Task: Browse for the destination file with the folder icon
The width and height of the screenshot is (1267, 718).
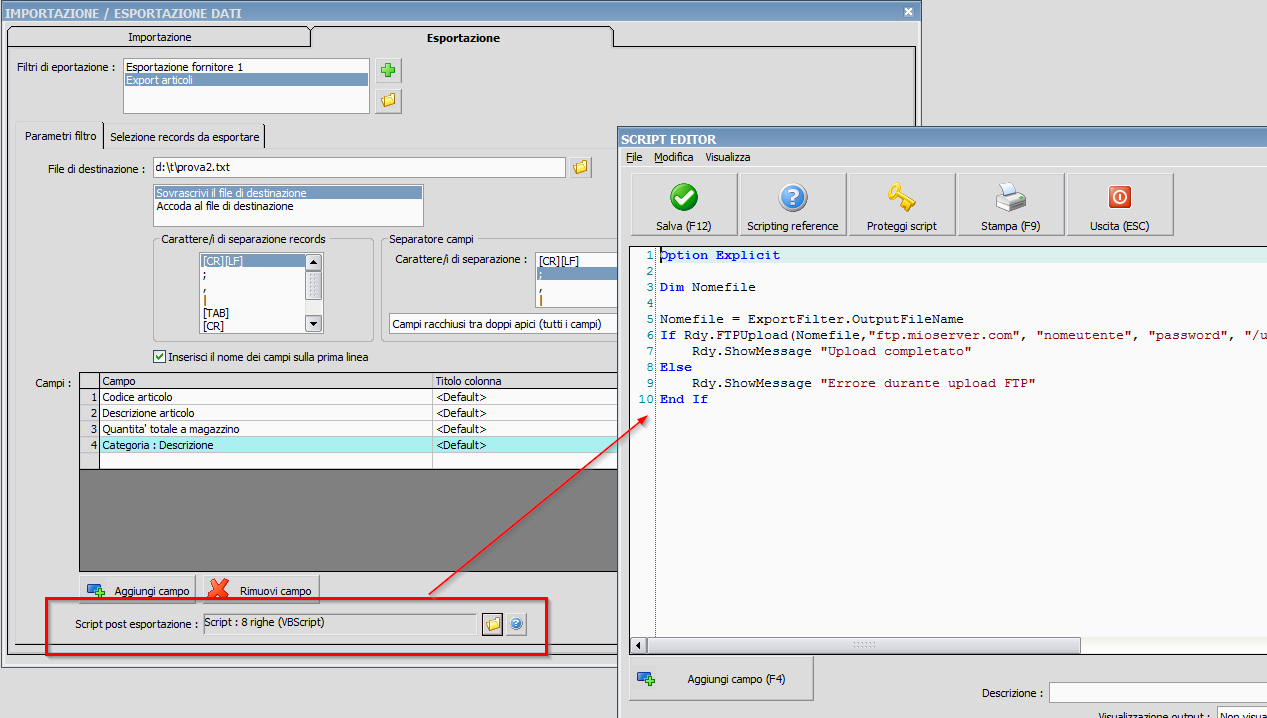Action: coord(581,167)
